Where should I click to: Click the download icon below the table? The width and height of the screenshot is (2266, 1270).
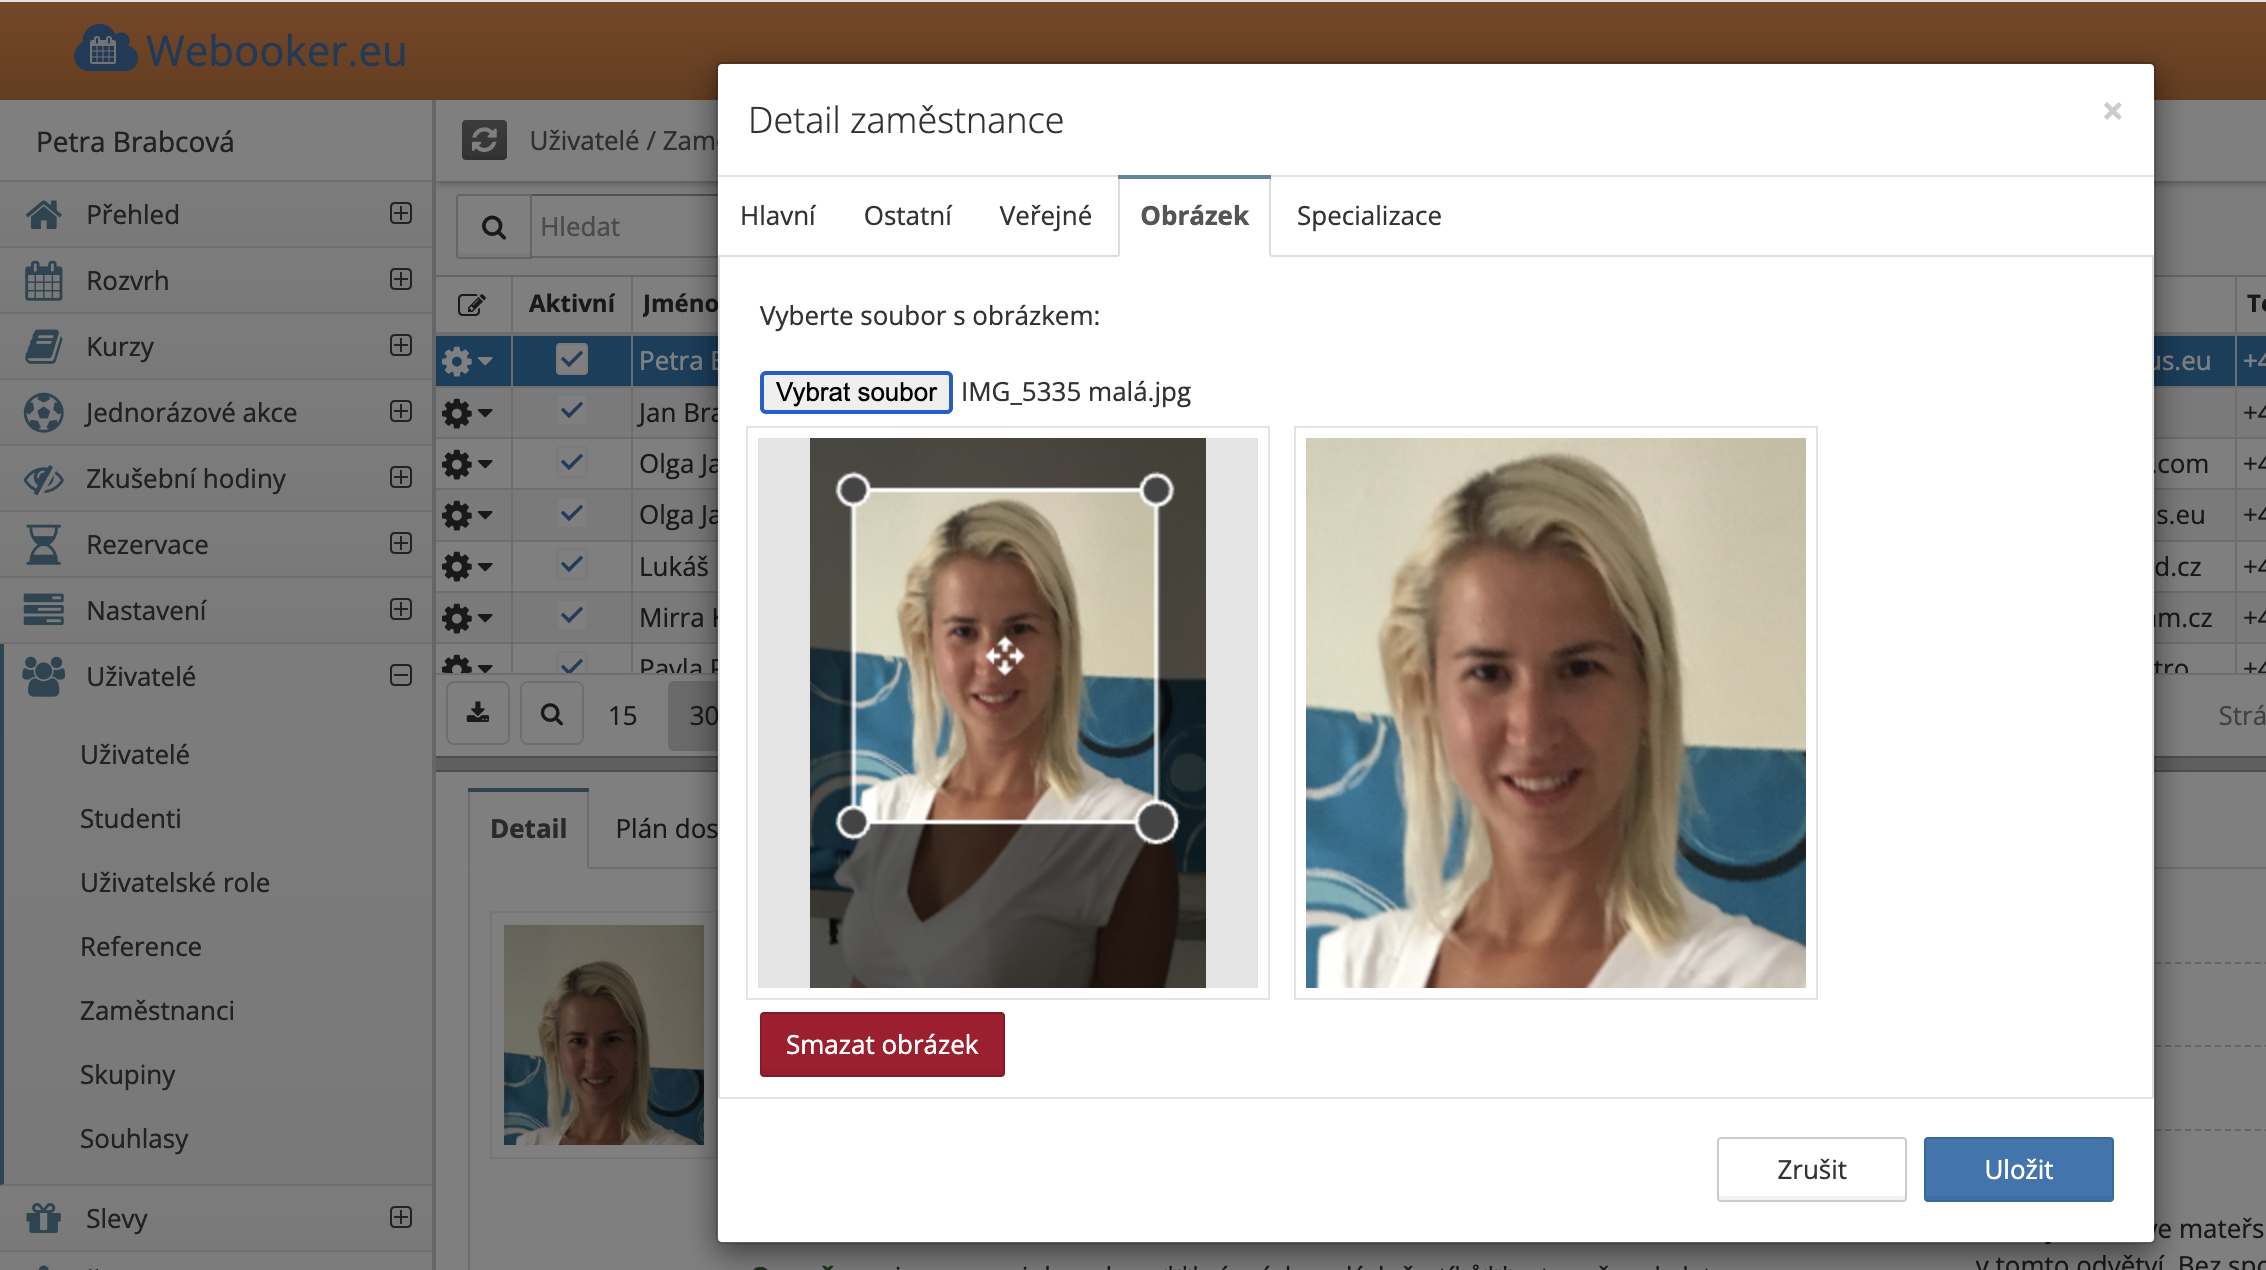click(x=478, y=714)
